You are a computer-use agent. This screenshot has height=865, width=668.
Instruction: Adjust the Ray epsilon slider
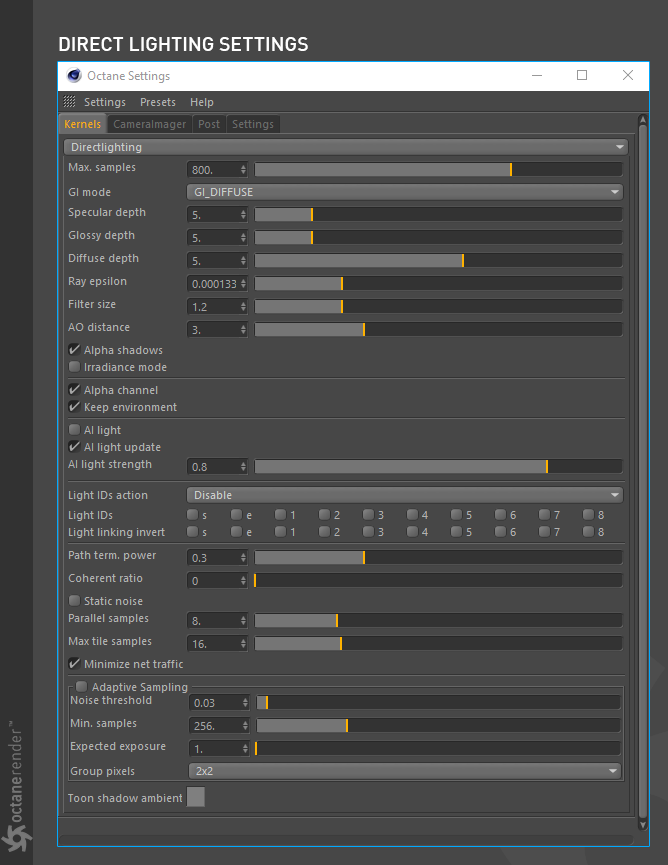pyautogui.click(x=438, y=284)
